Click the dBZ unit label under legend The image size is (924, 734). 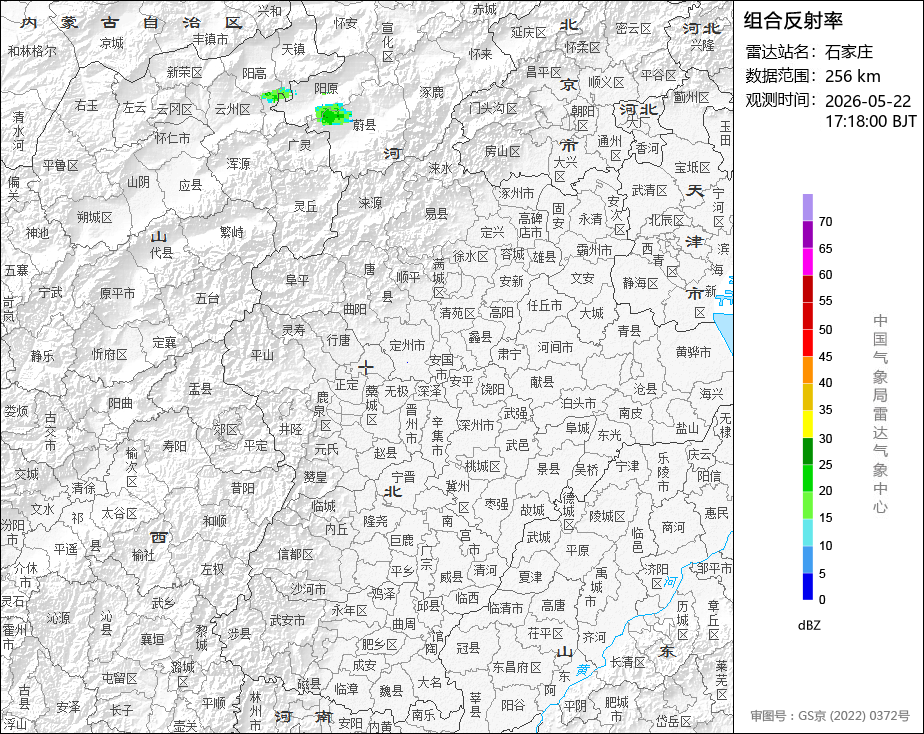[808, 626]
